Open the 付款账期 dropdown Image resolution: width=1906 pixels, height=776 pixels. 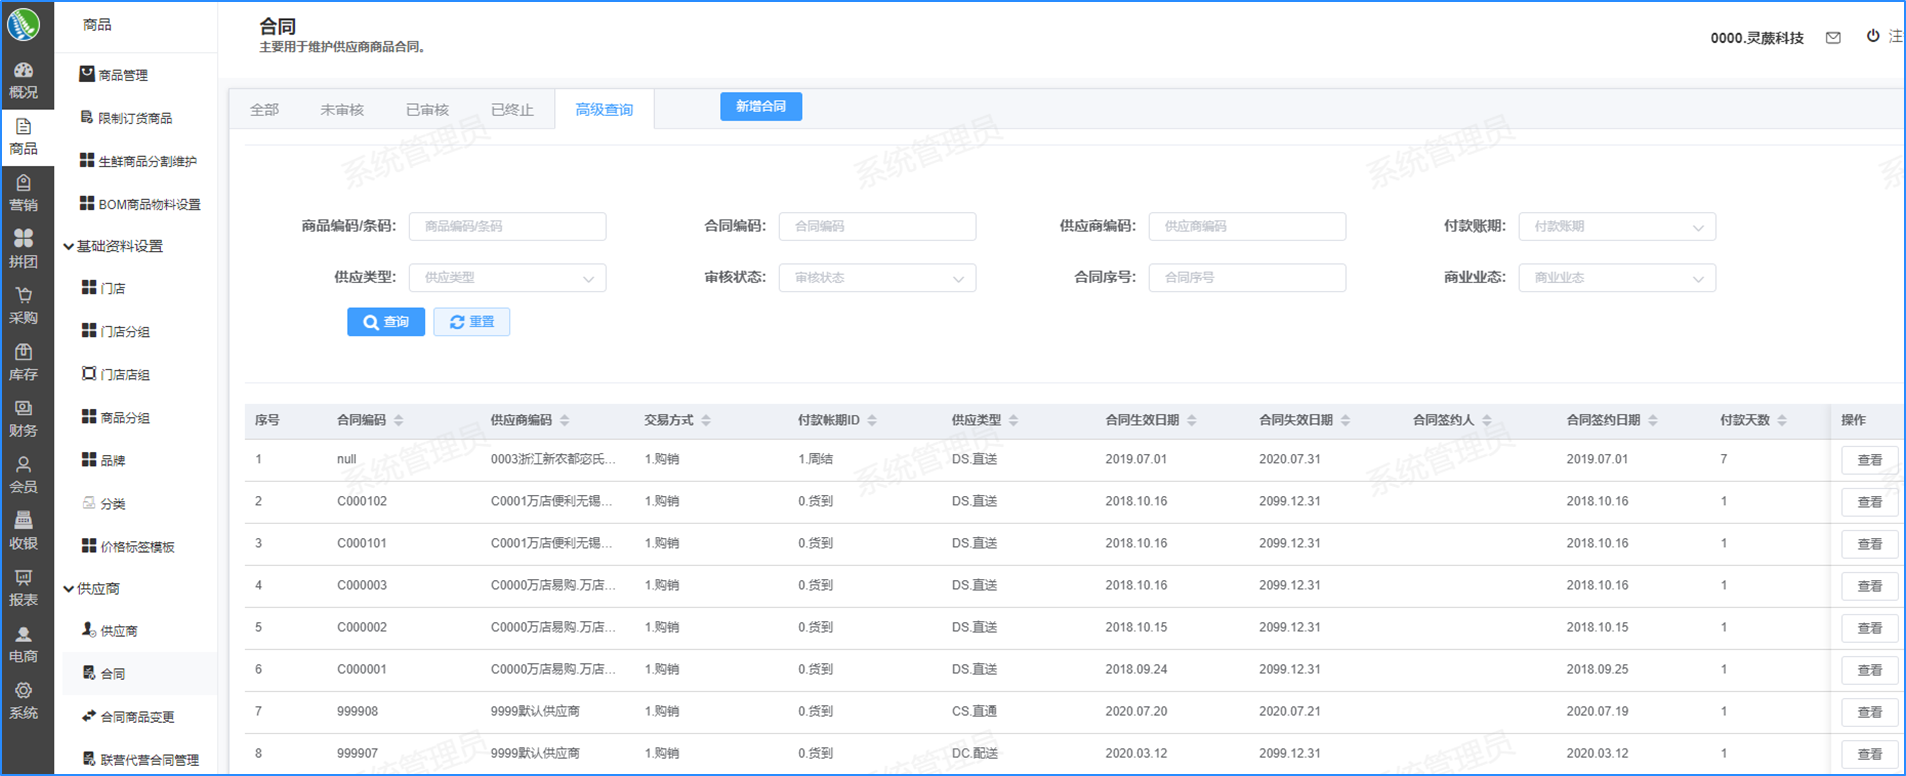pos(1616,227)
